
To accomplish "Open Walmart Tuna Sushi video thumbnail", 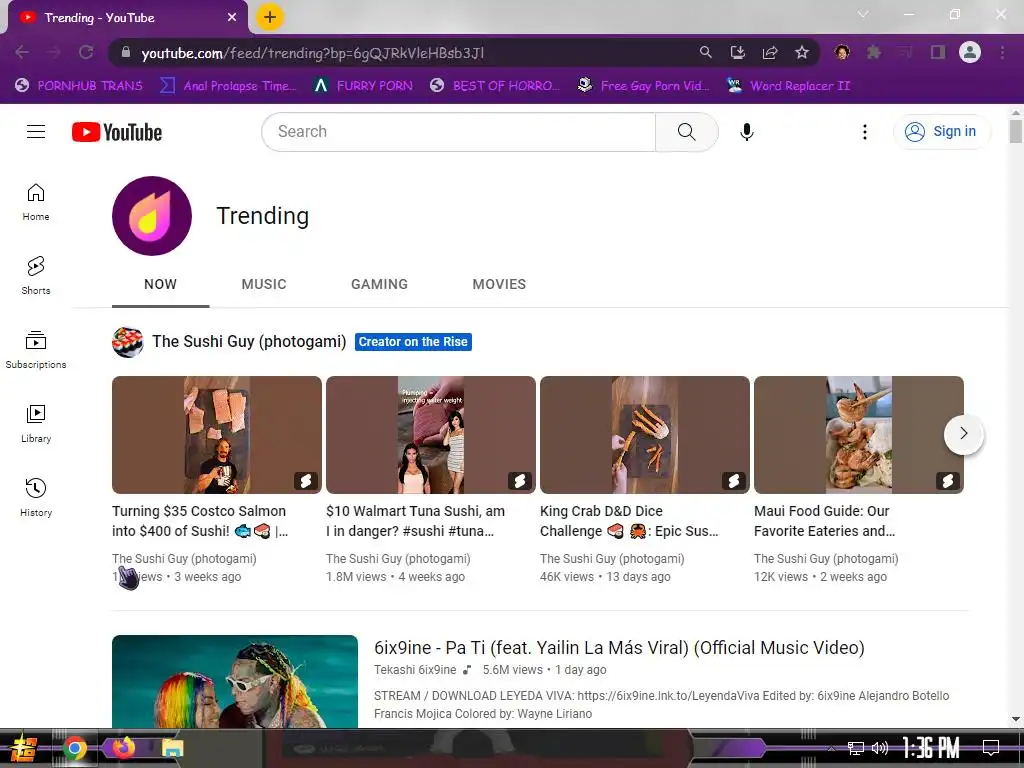I will [x=431, y=435].
